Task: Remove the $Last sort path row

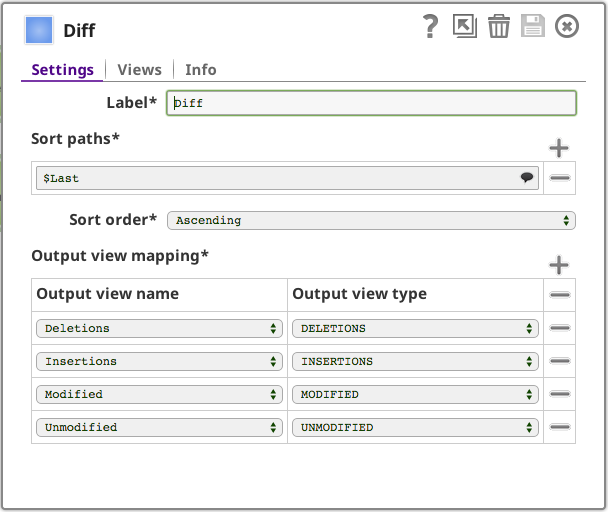Action: 560,178
